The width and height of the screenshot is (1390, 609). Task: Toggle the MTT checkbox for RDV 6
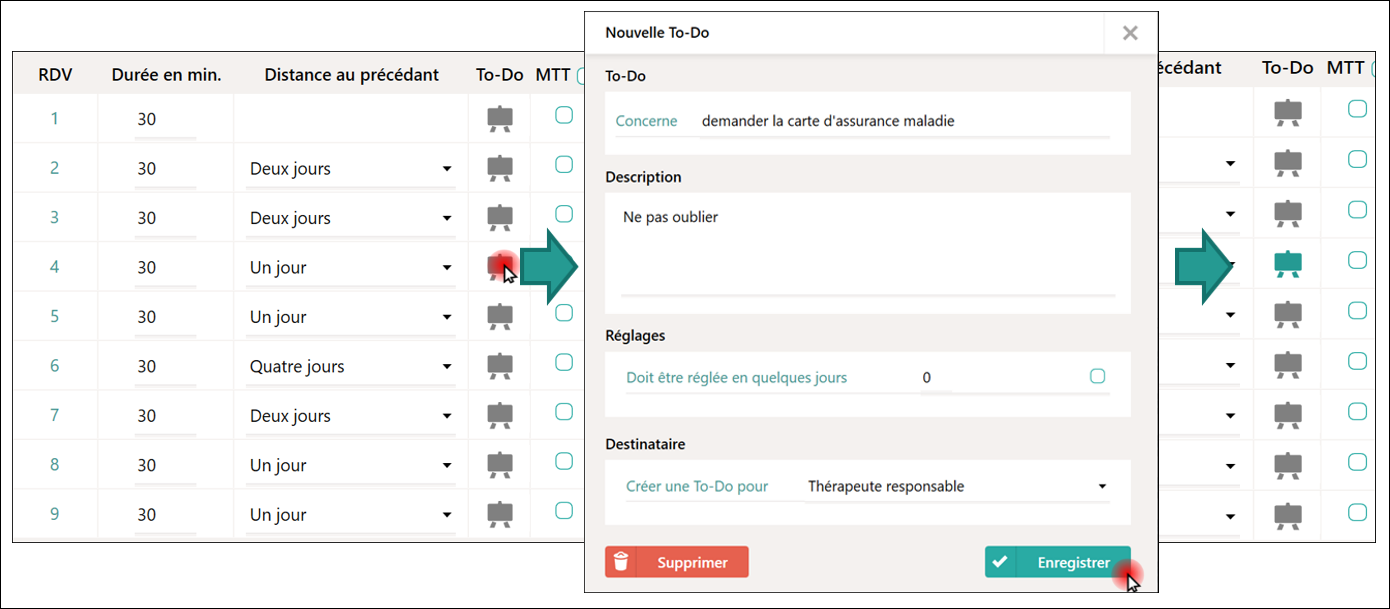564,362
